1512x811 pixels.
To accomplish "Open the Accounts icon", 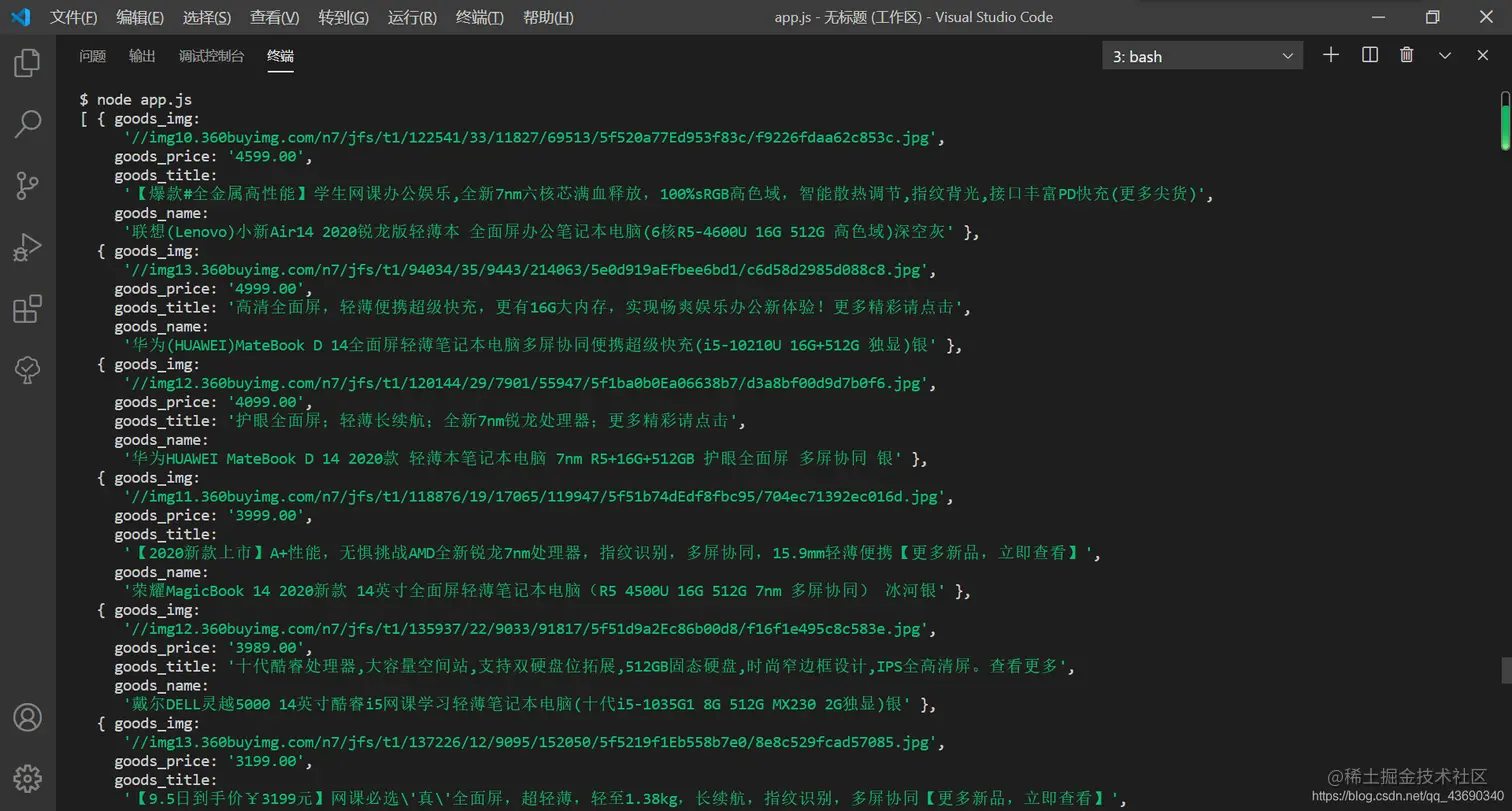I will 27,717.
